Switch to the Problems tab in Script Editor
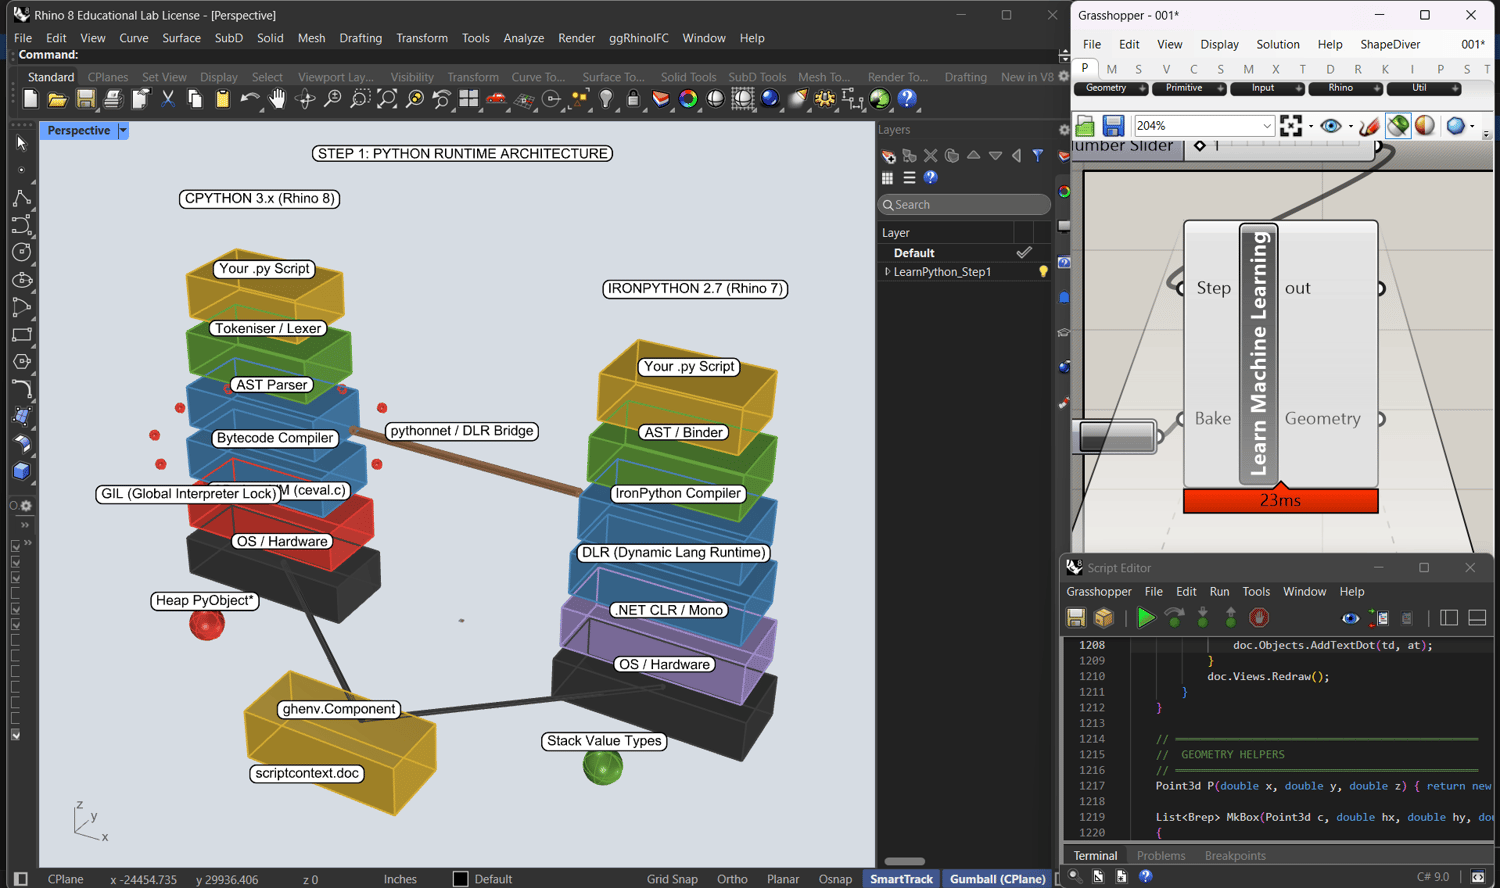The image size is (1500, 888). coord(1161,856)
